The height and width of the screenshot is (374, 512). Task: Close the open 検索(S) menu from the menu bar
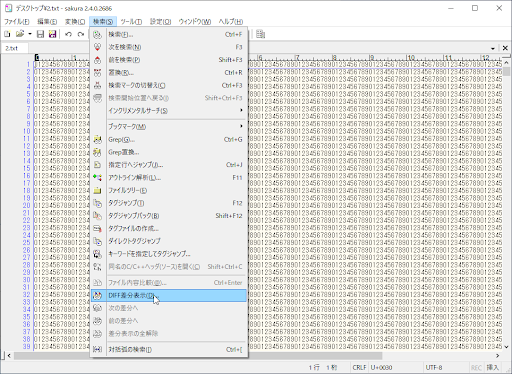[x=103, y=22]
